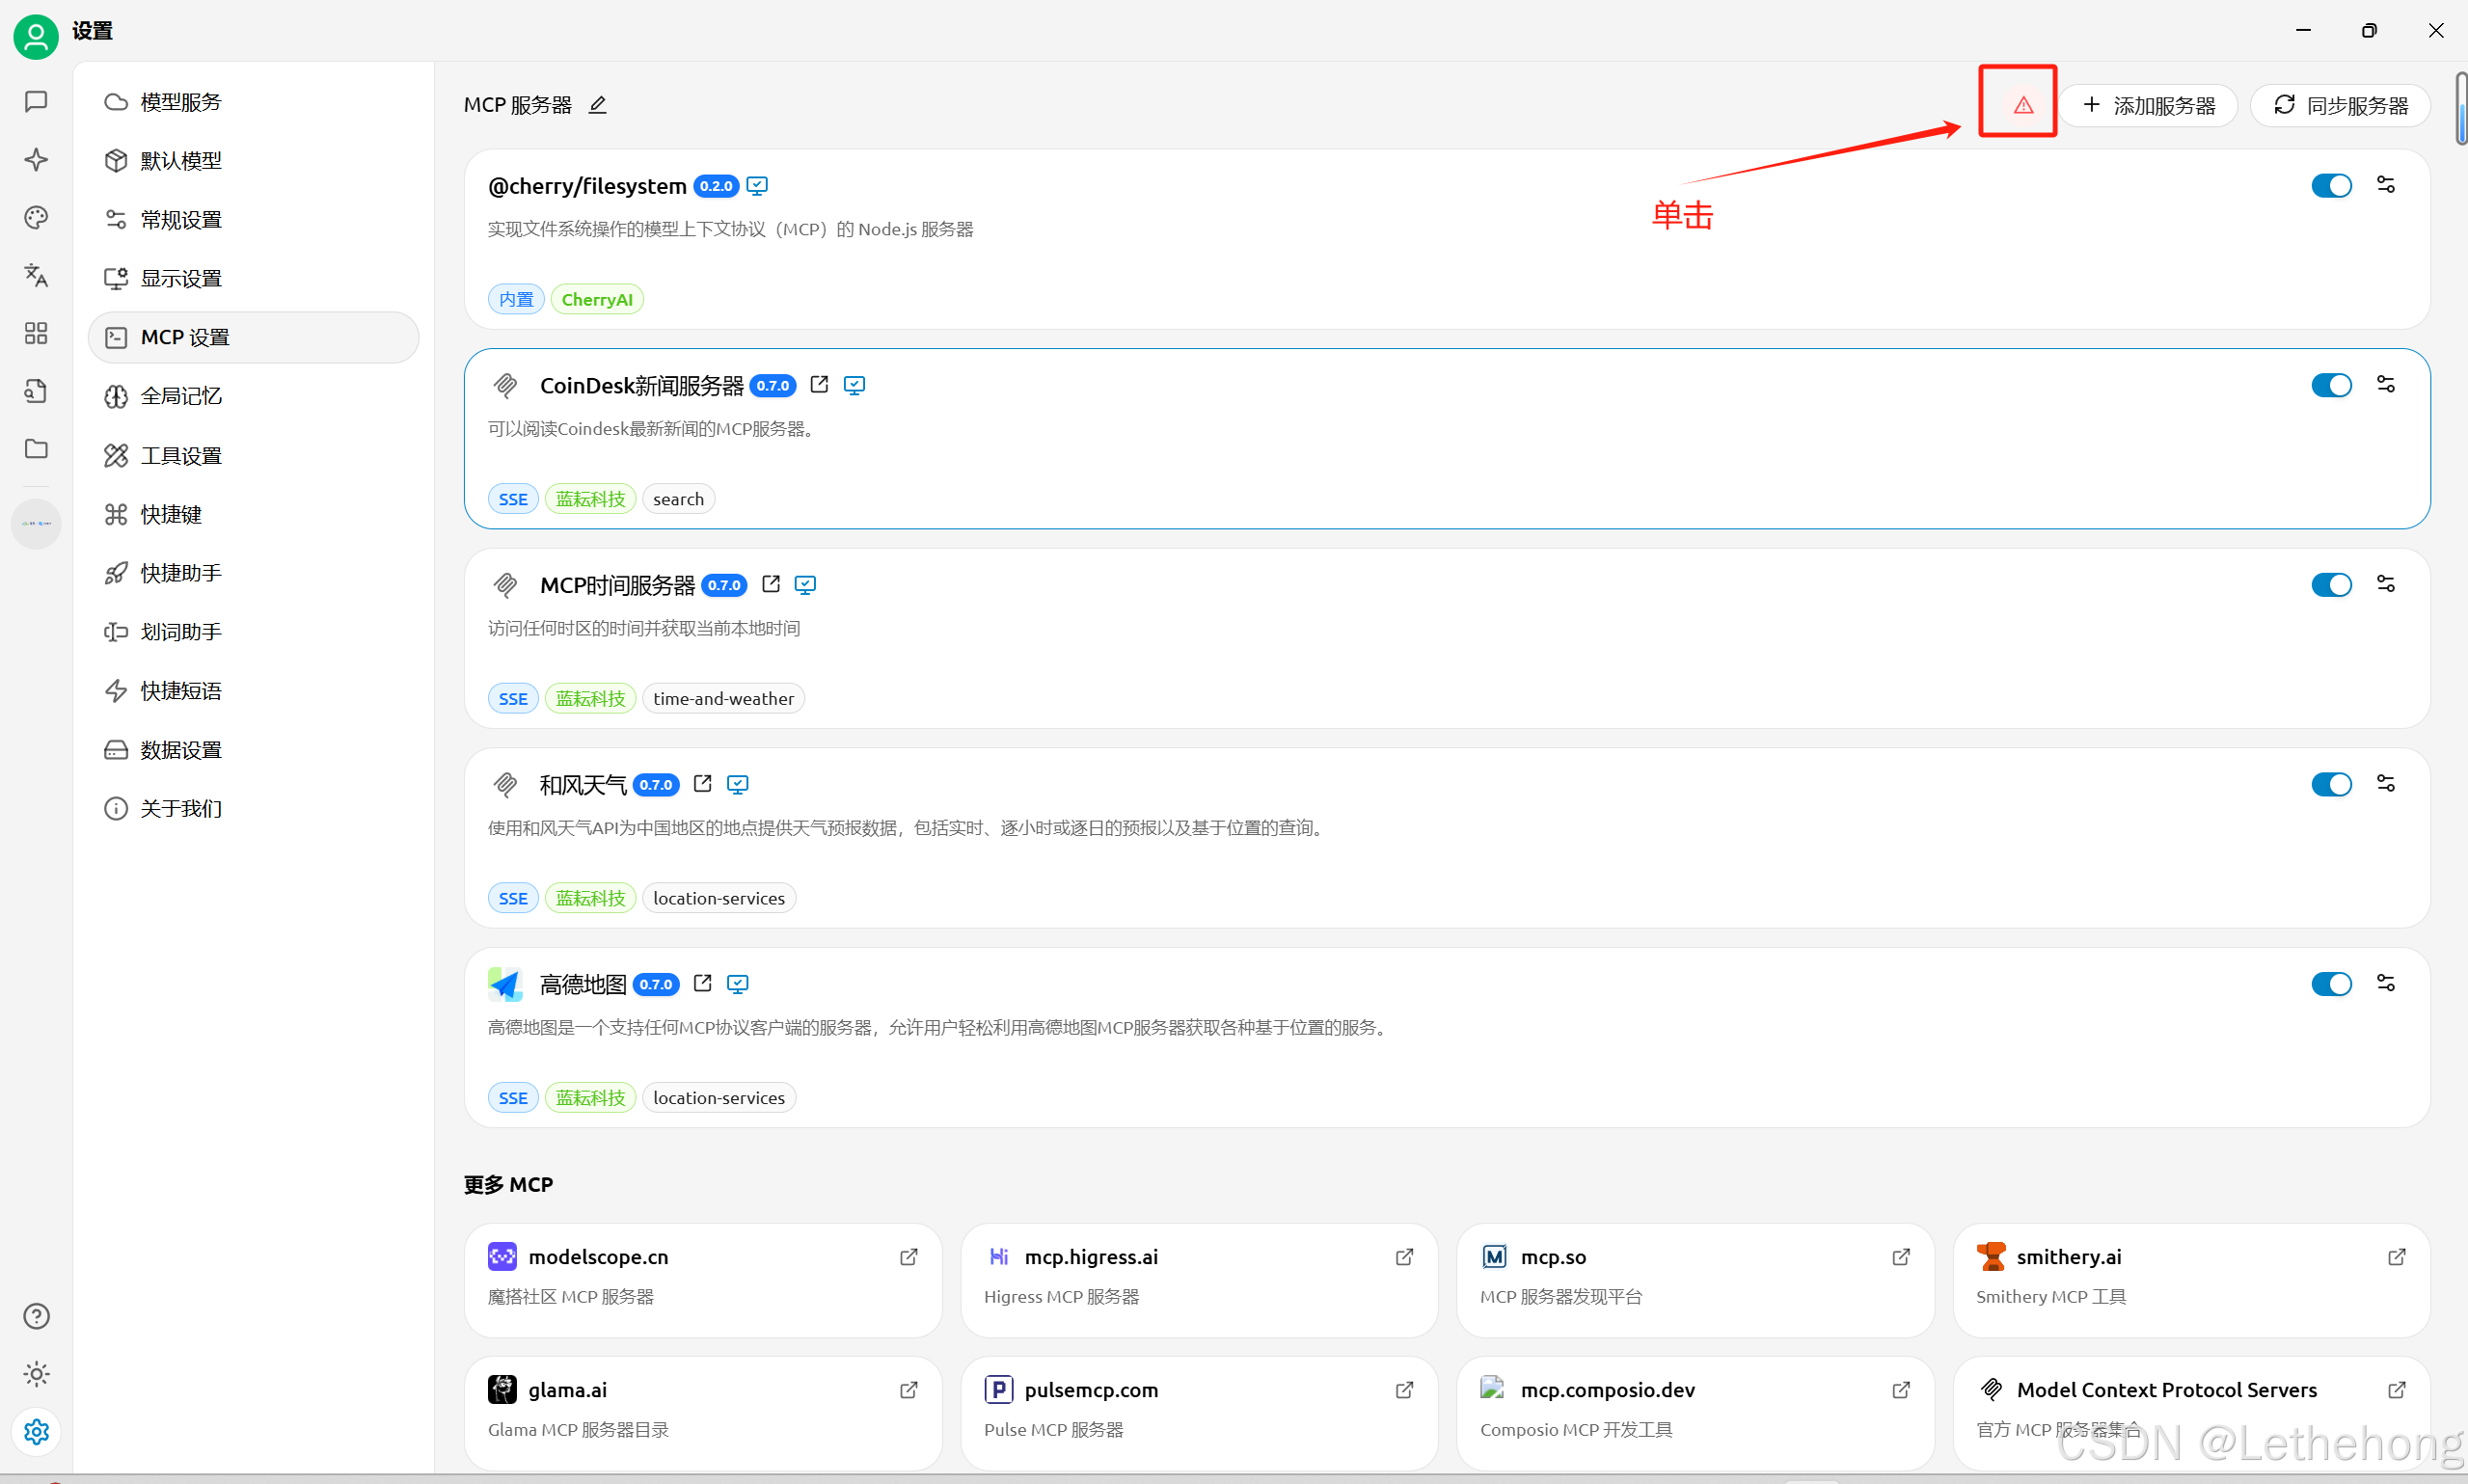Disable the CoinDesk新闻服务器 toggle

click(2331, 385)
